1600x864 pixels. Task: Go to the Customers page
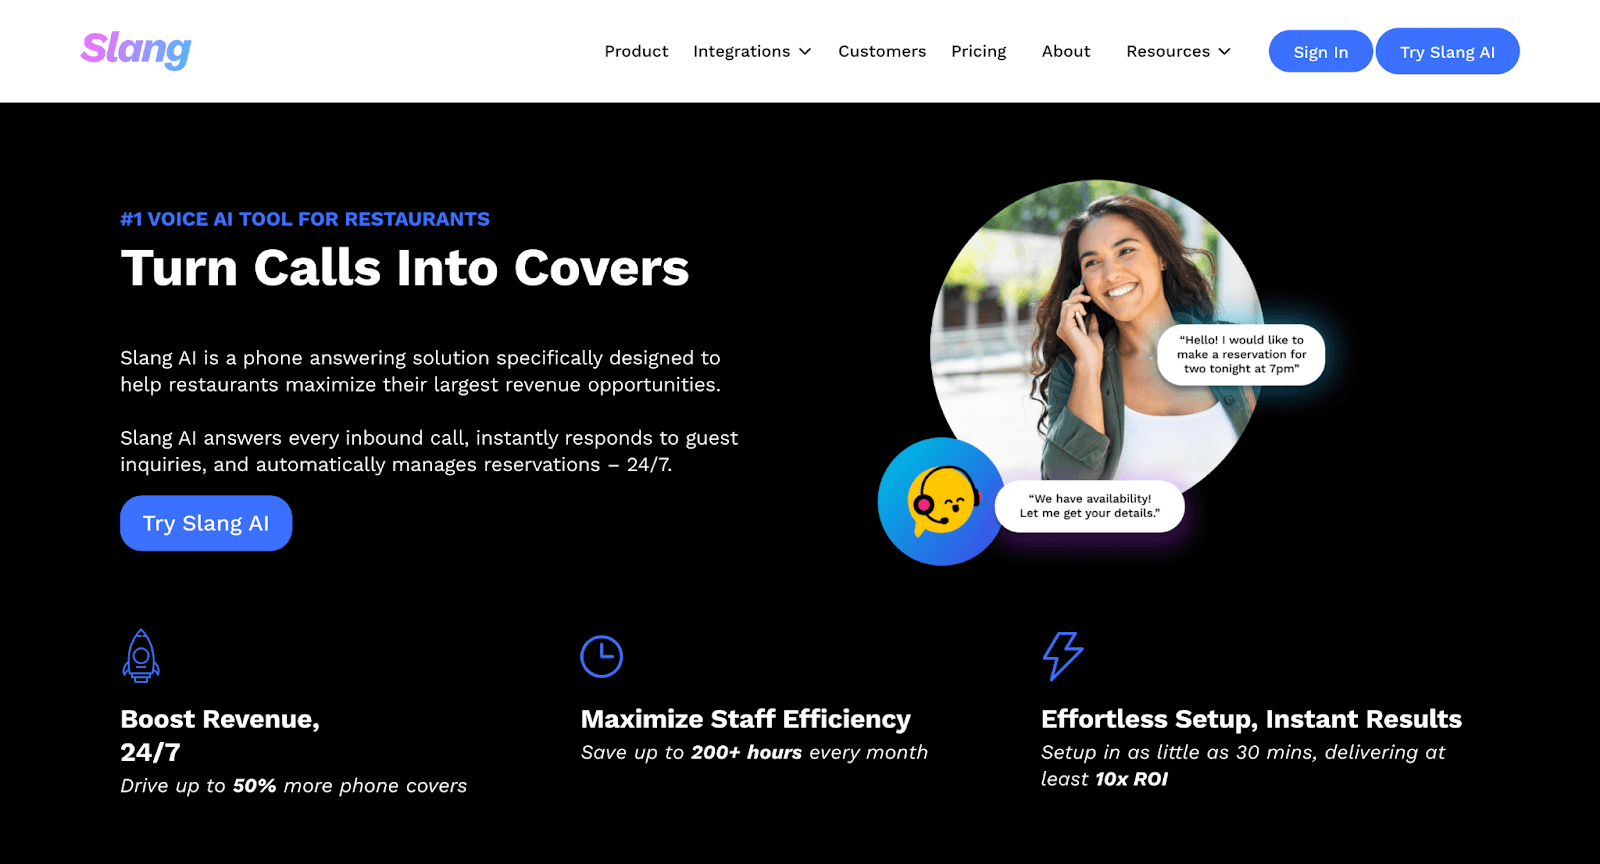pos(882,51)
